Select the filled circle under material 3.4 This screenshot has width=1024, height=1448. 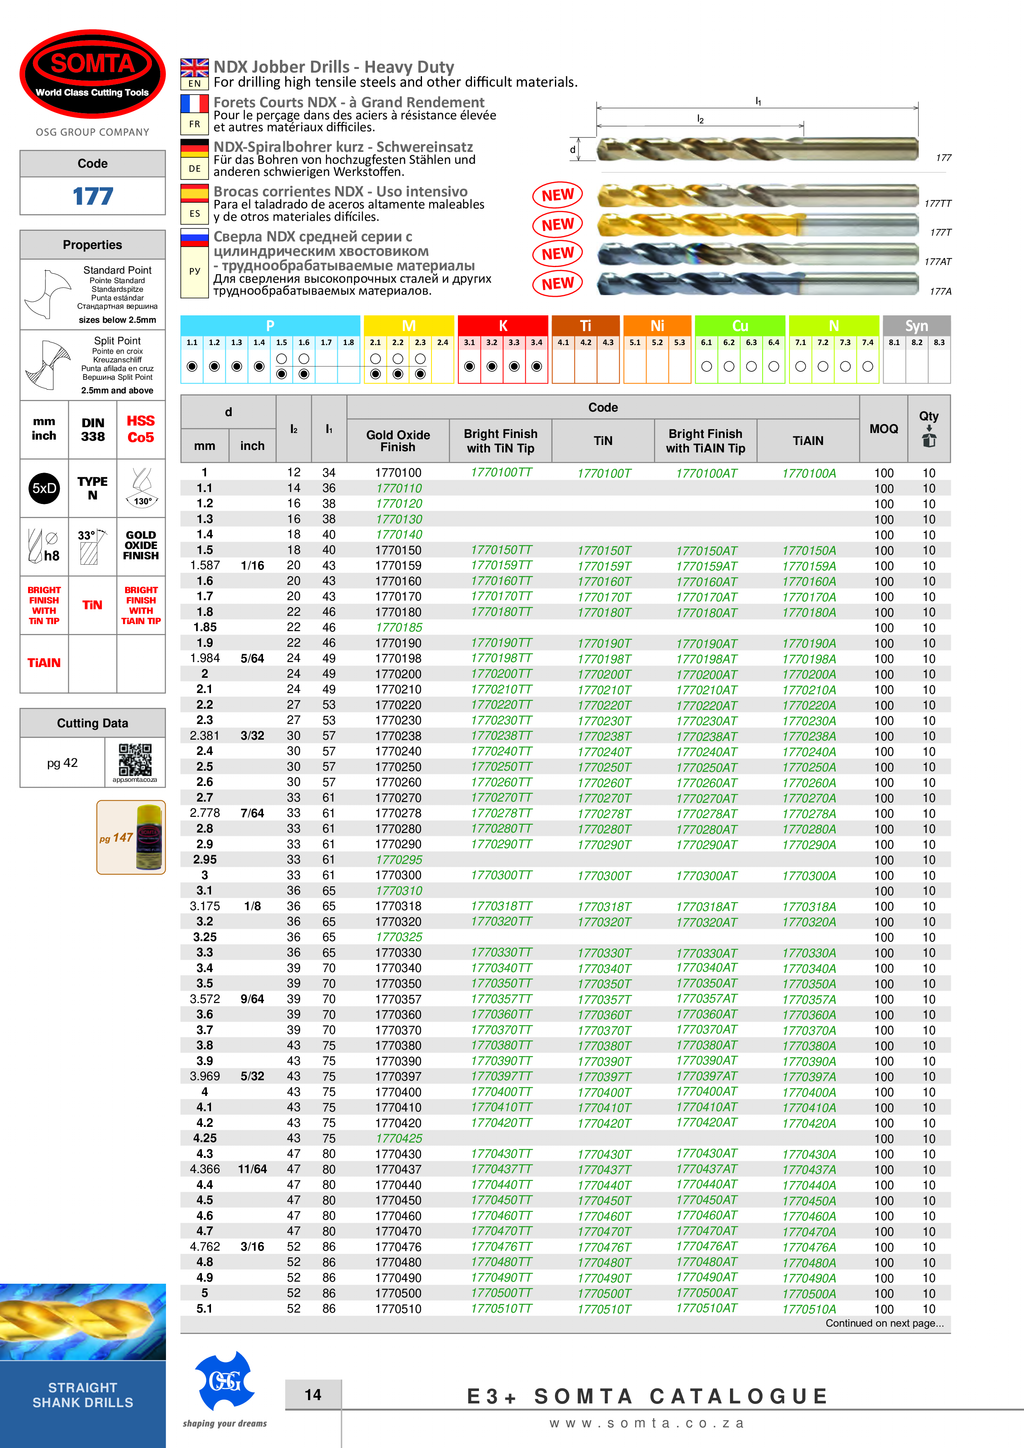click(537, 367)
